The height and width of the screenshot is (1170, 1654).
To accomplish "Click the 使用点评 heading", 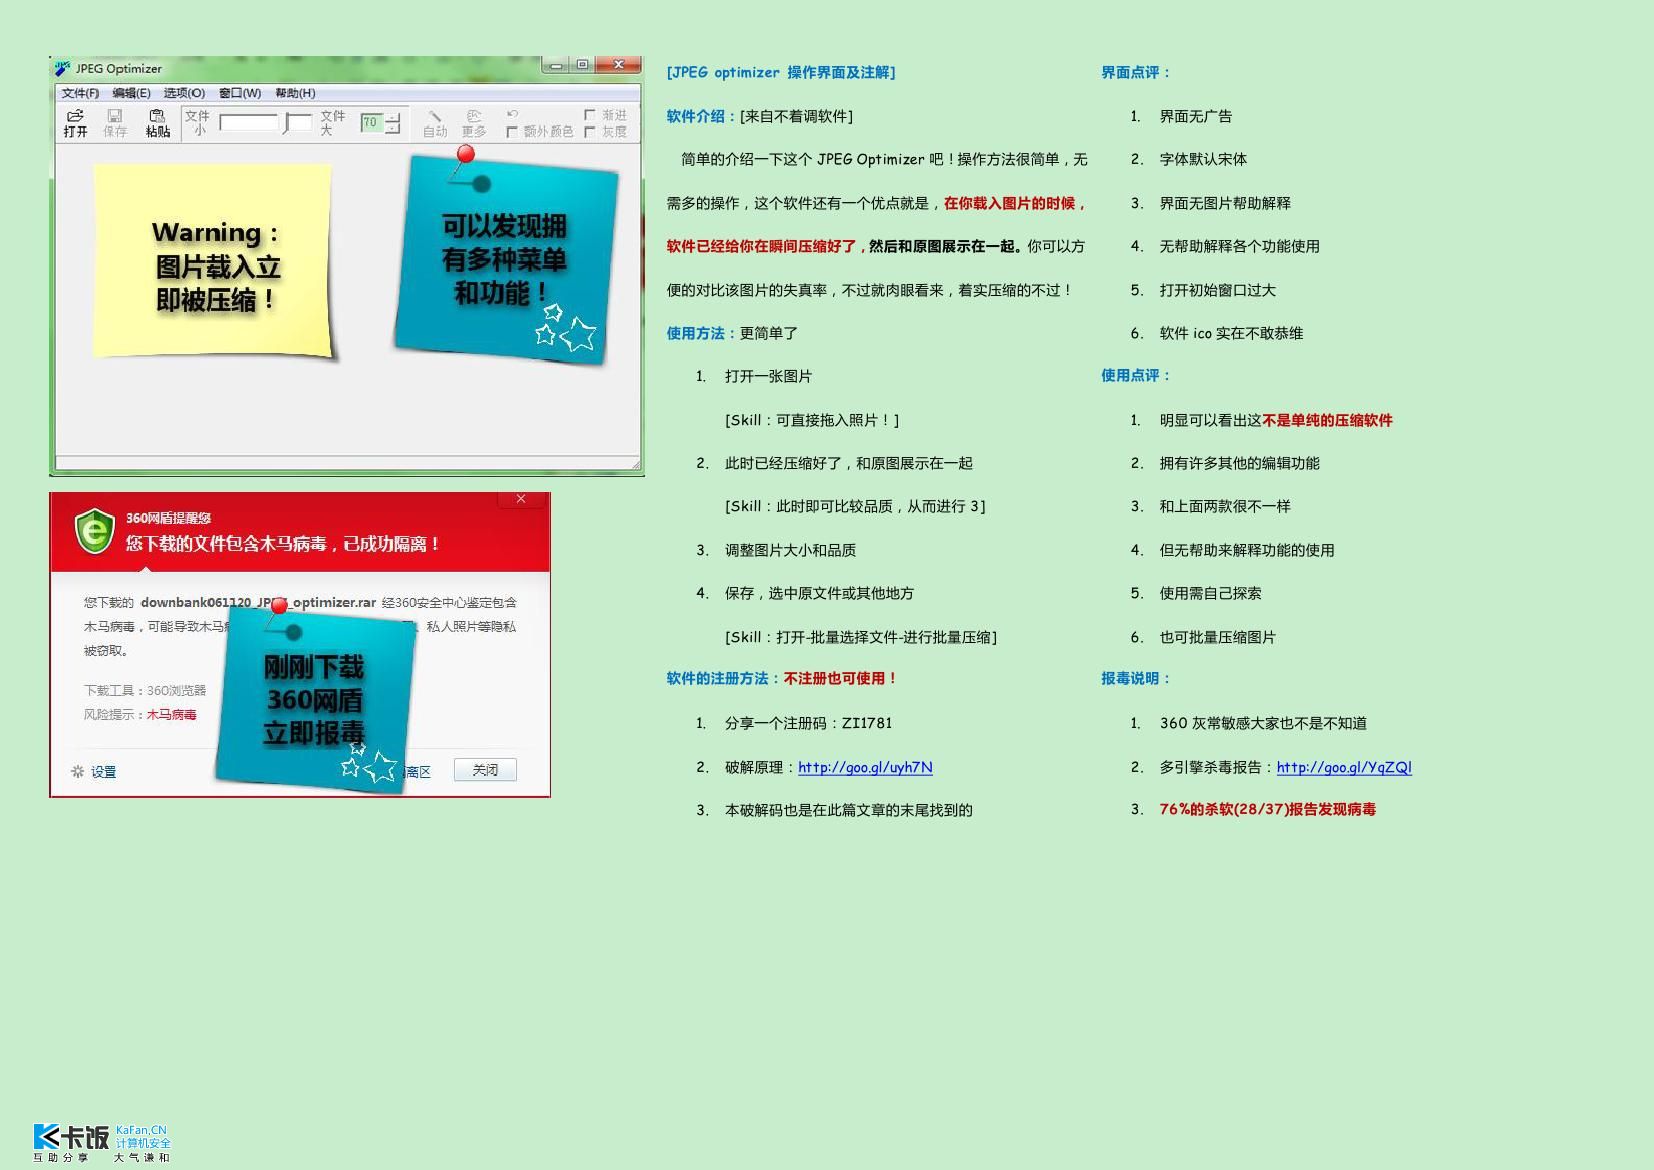I will 1136,375.
